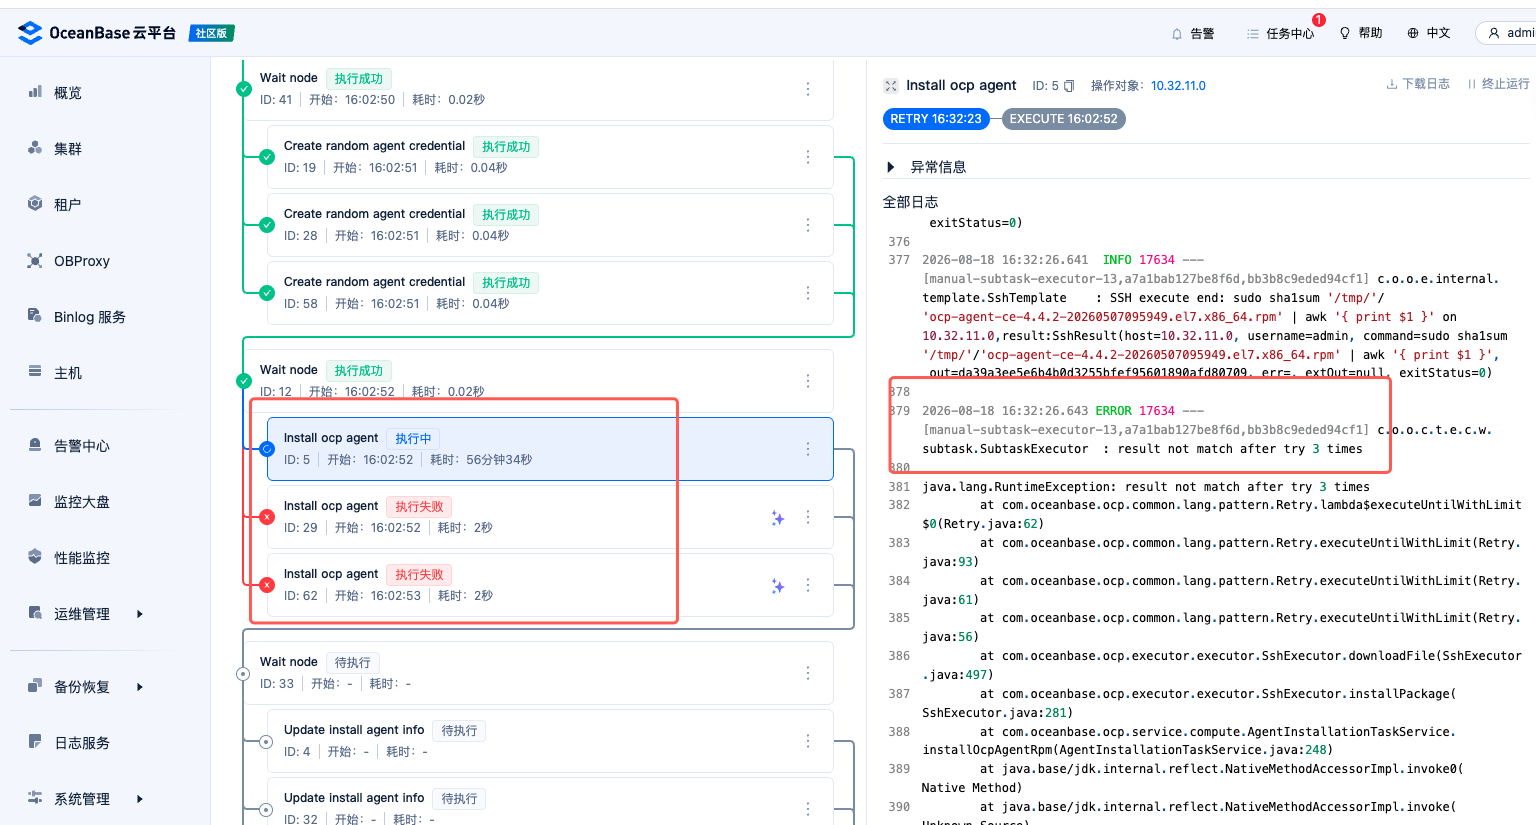The width and height of the screenshot is (1536, 825).
Task: Open more menu for Update install info ID 4
Action: 808,741
